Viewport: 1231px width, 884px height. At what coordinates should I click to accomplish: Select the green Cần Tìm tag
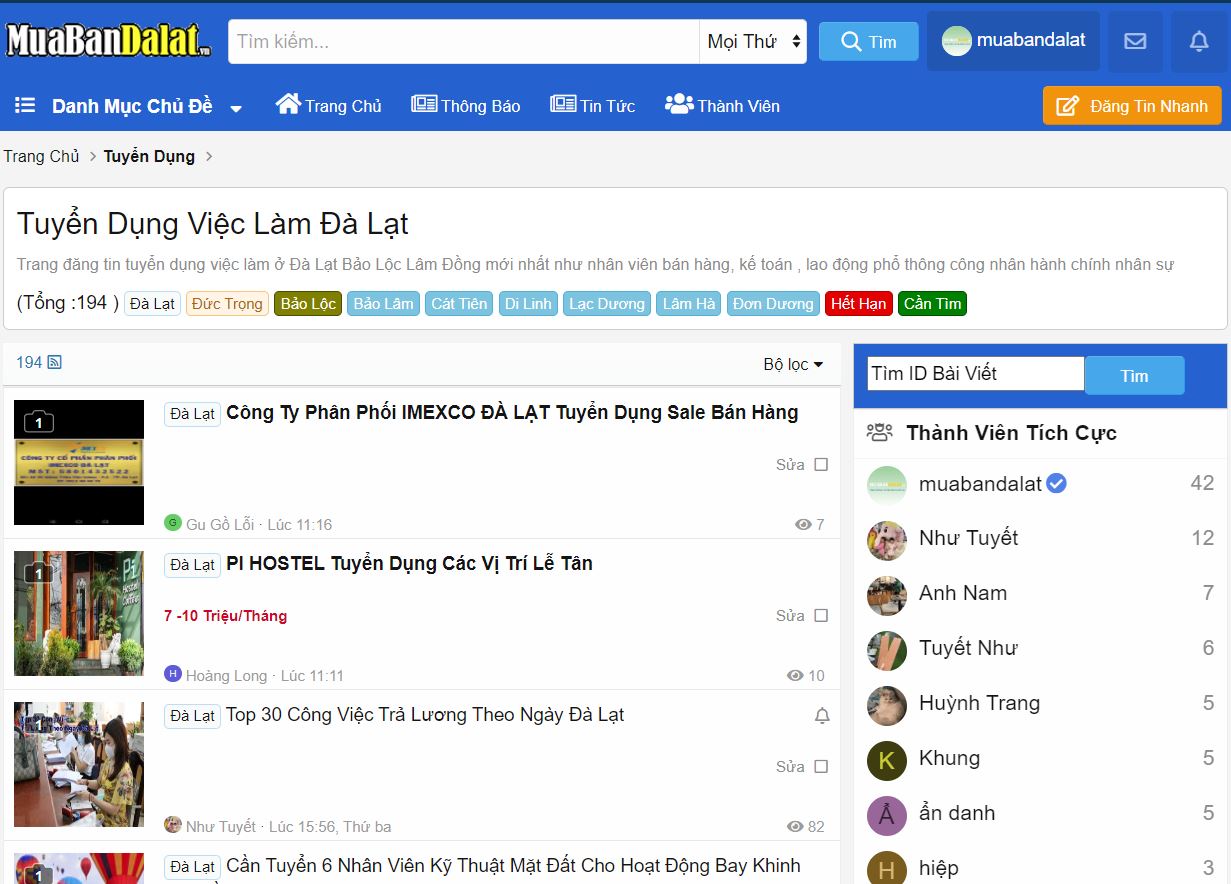(932, 304)
